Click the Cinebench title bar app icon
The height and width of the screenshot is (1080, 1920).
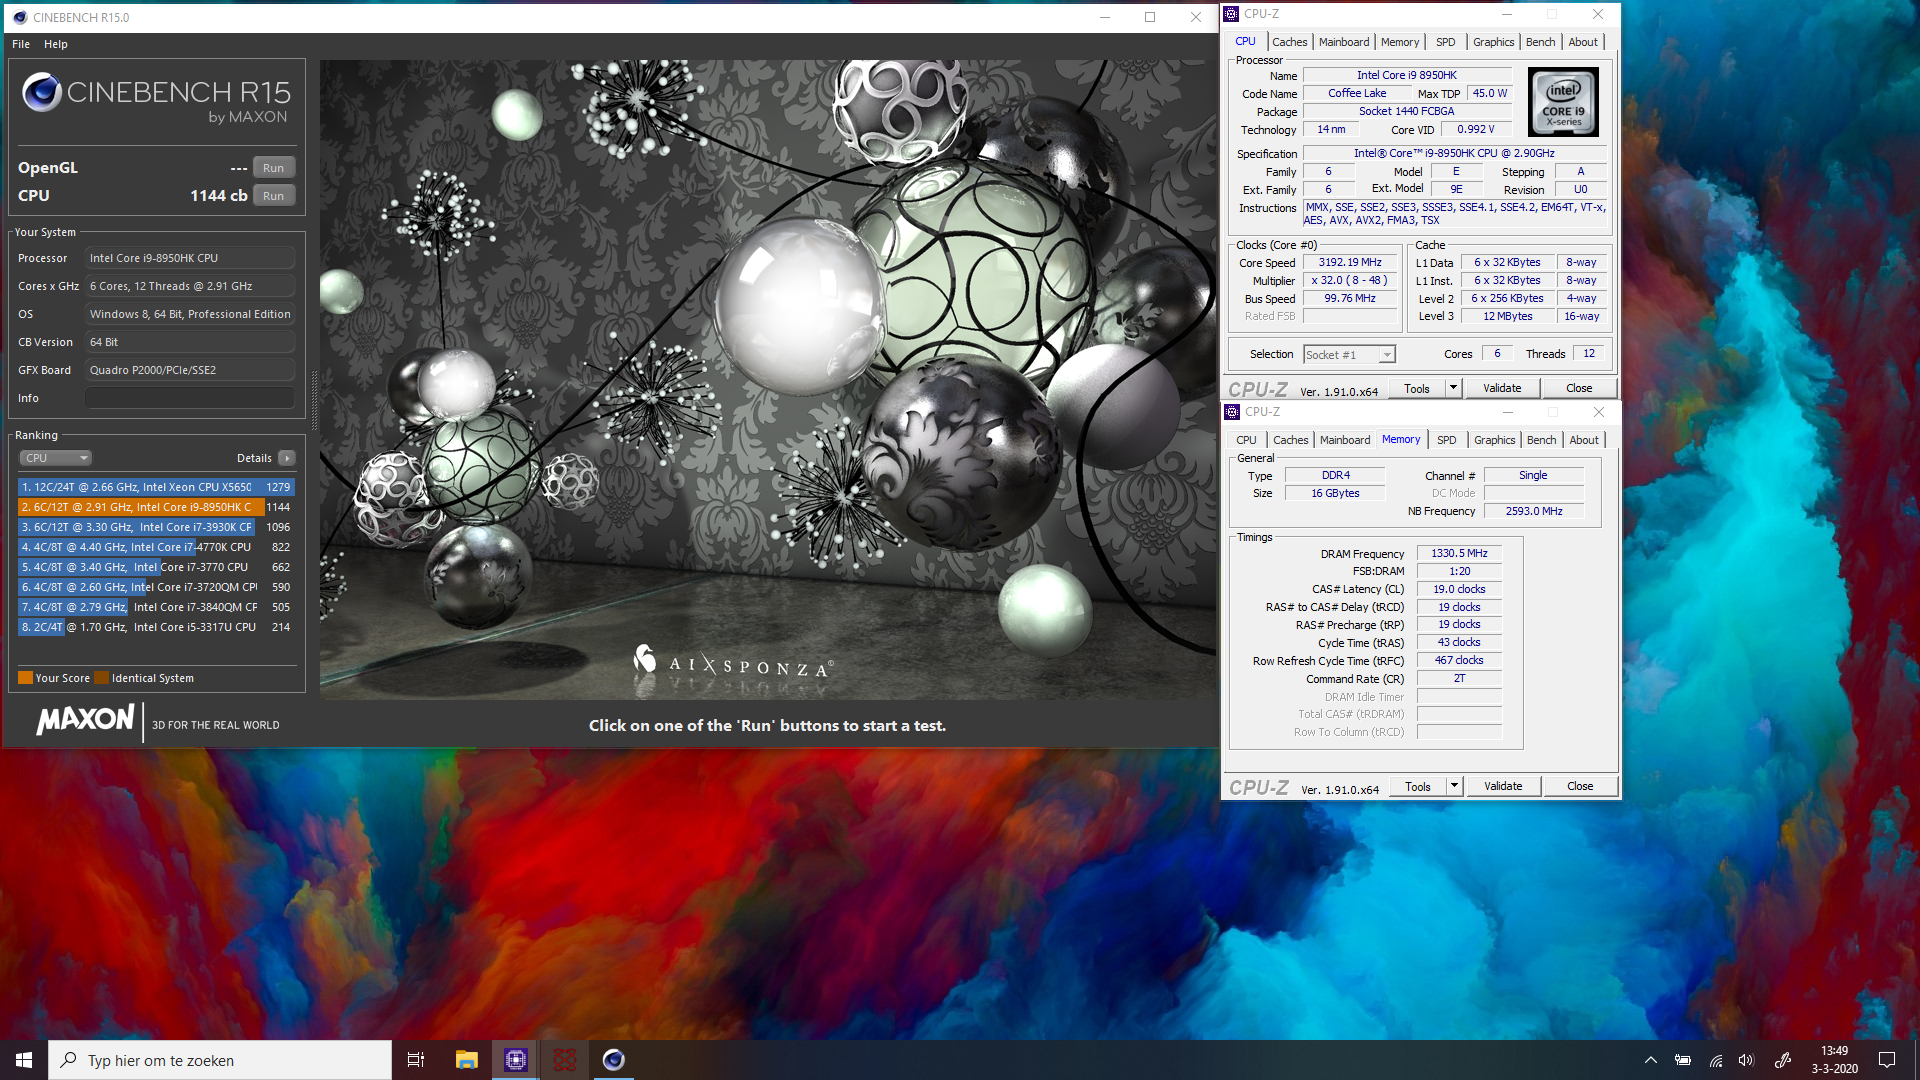point(20,17)
